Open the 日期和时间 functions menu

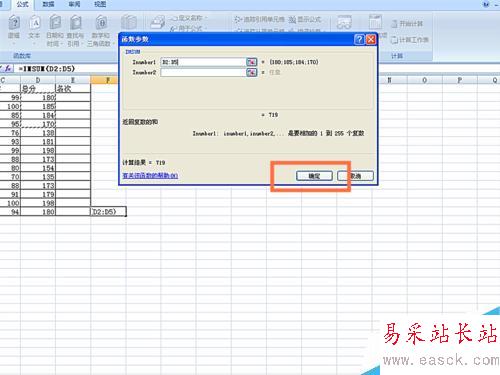[x=55, y=31]
